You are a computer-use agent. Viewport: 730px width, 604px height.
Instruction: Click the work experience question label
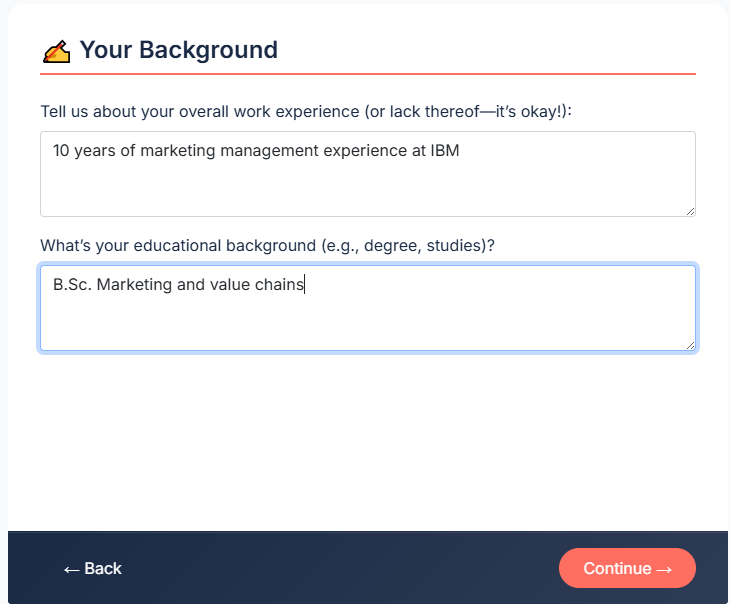305,111
